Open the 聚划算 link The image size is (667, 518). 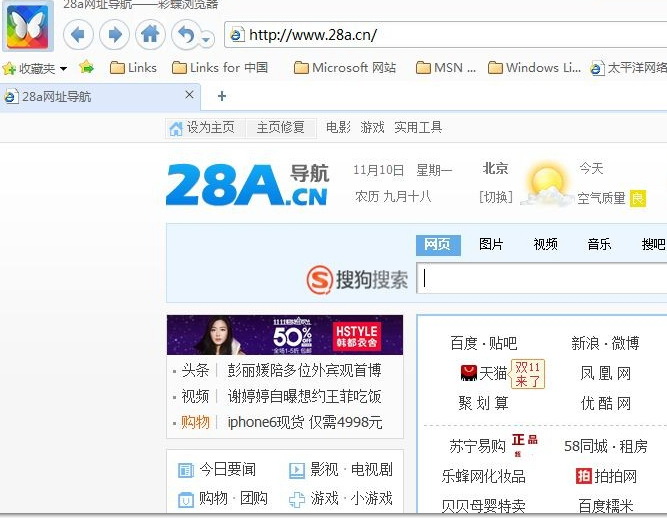coord(484,403)
